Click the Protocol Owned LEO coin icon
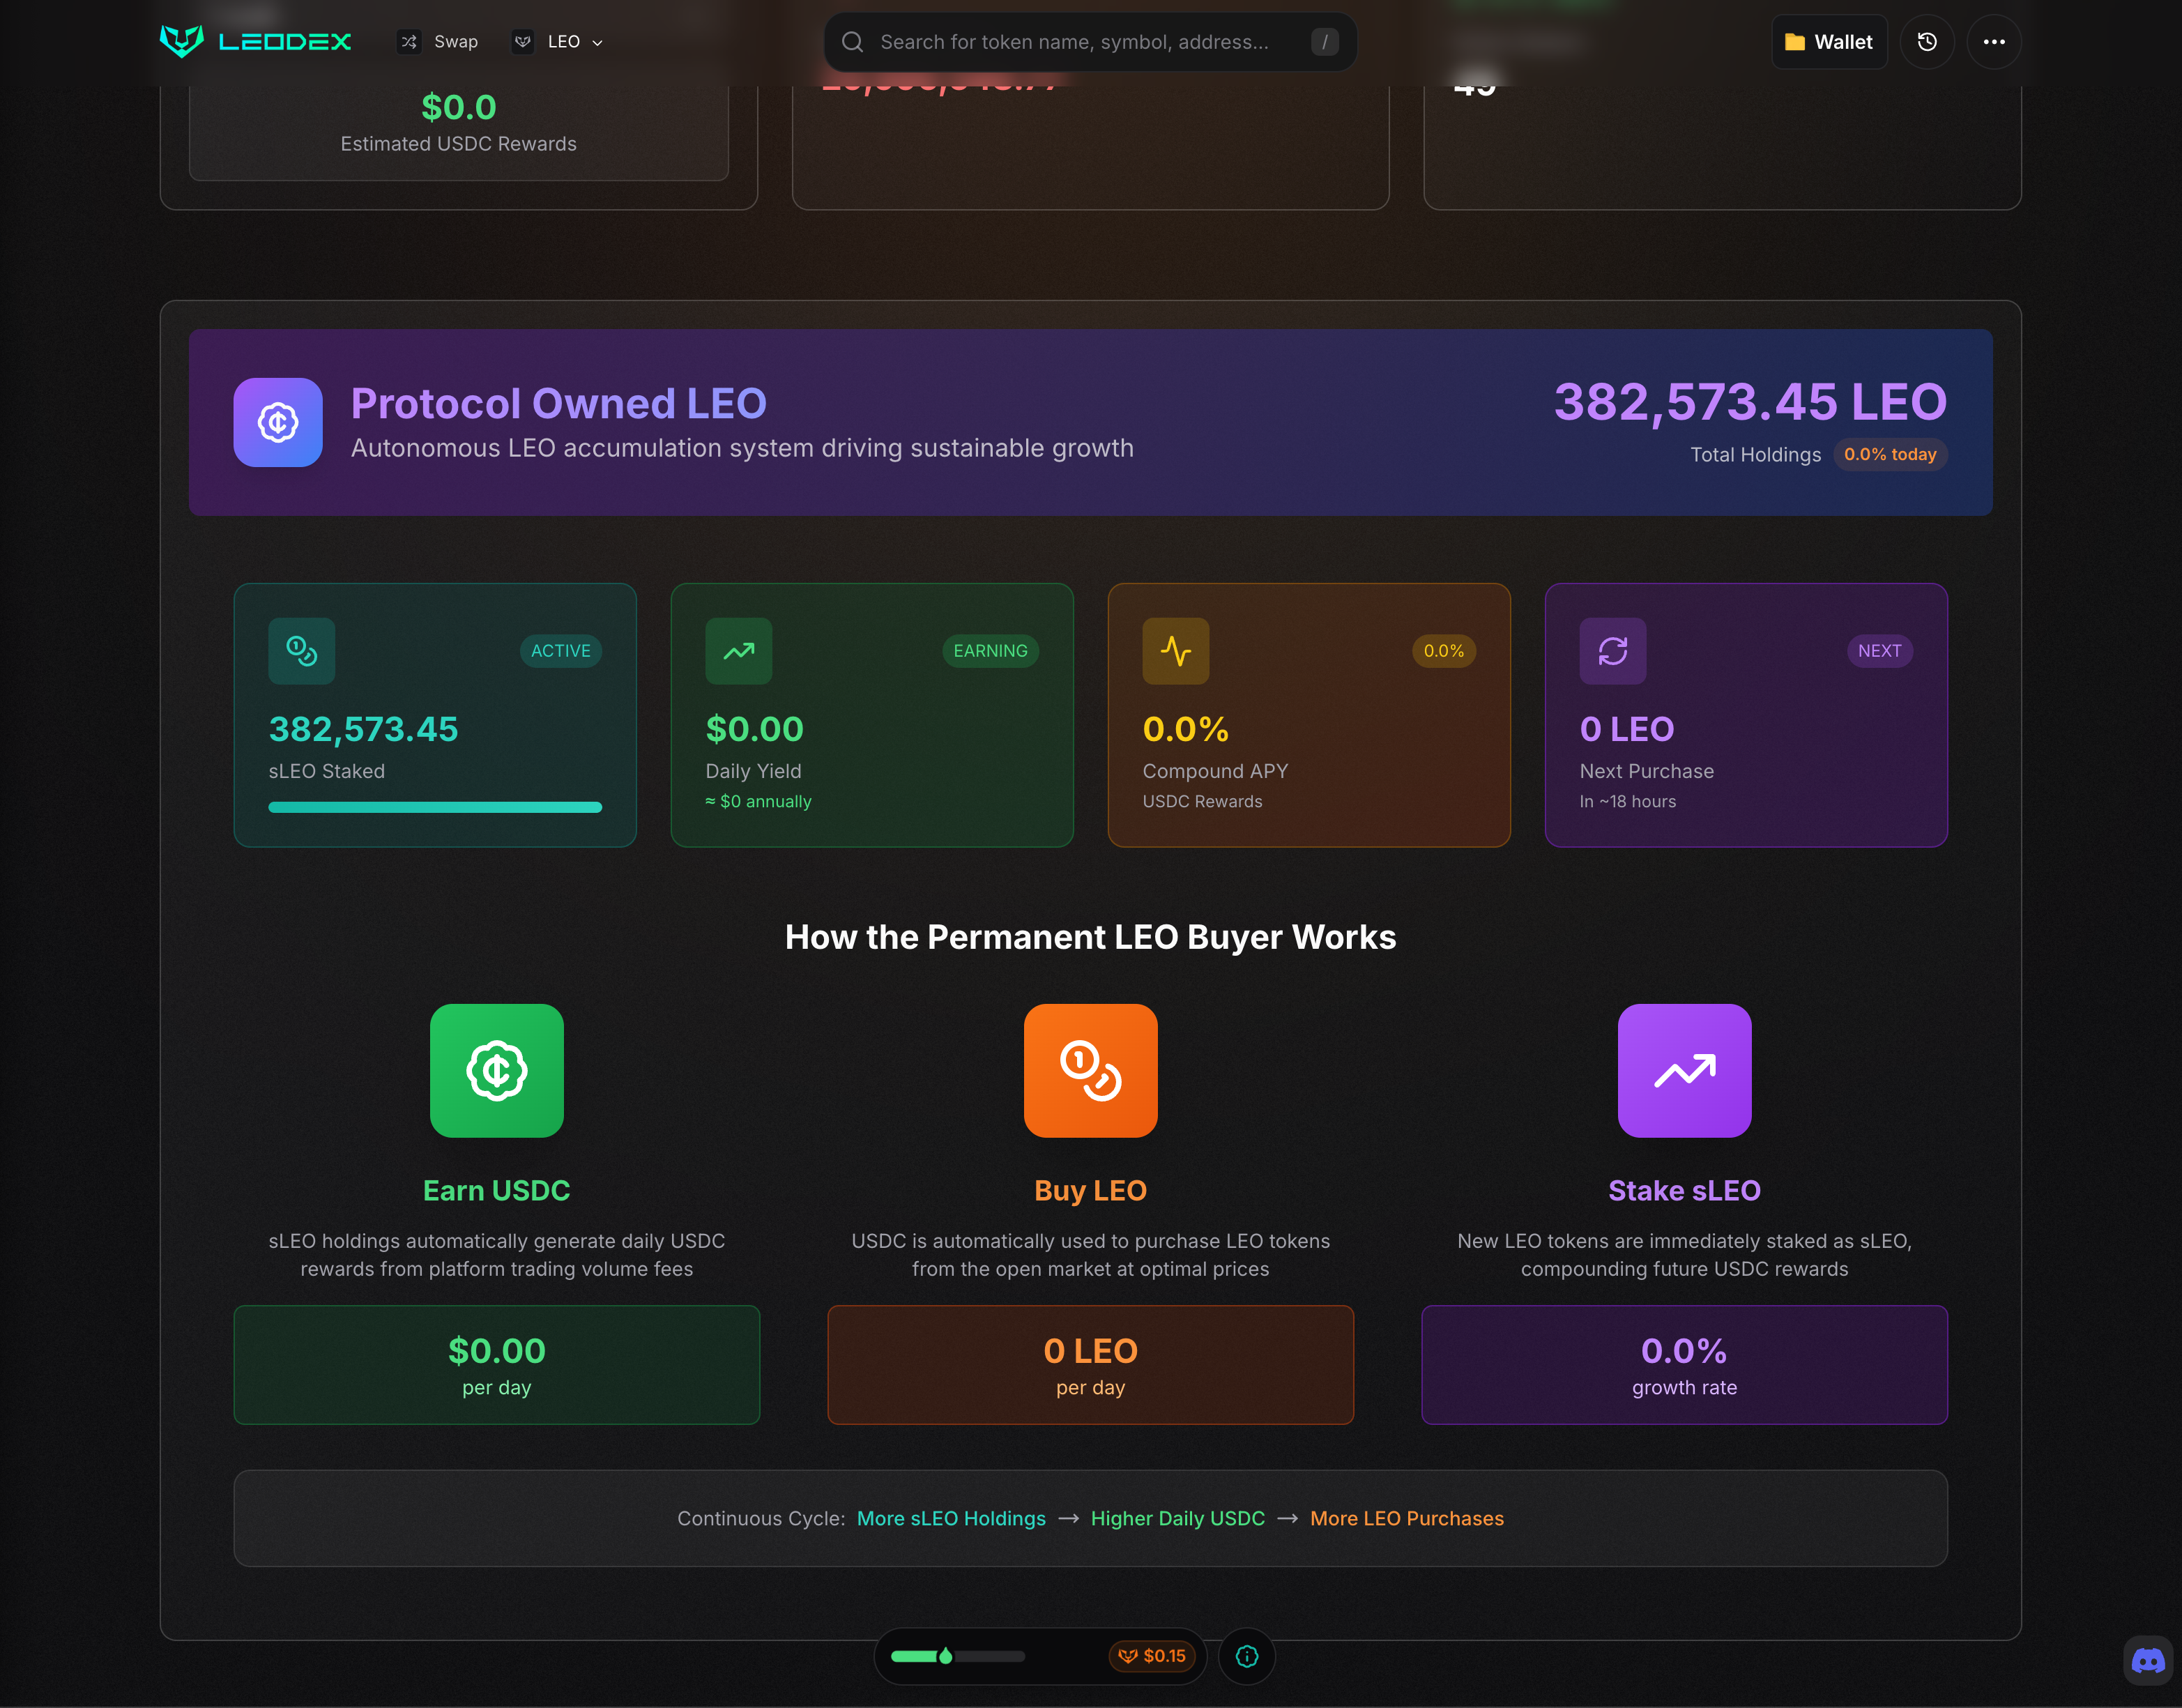 [278, 422]
